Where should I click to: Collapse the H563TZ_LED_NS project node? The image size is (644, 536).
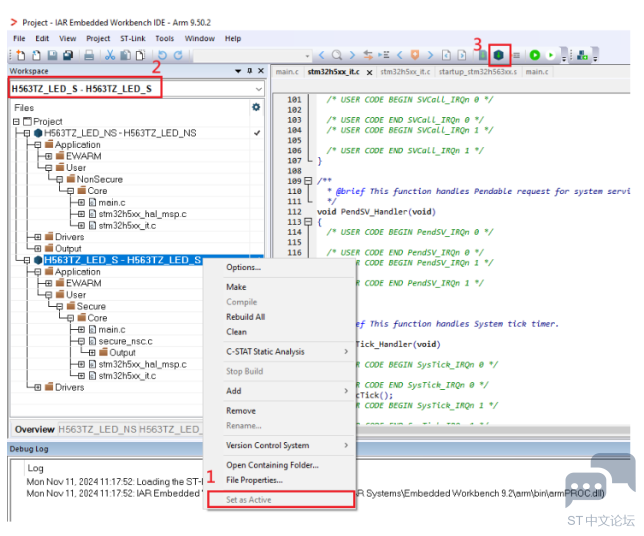[x=27, y=133]
